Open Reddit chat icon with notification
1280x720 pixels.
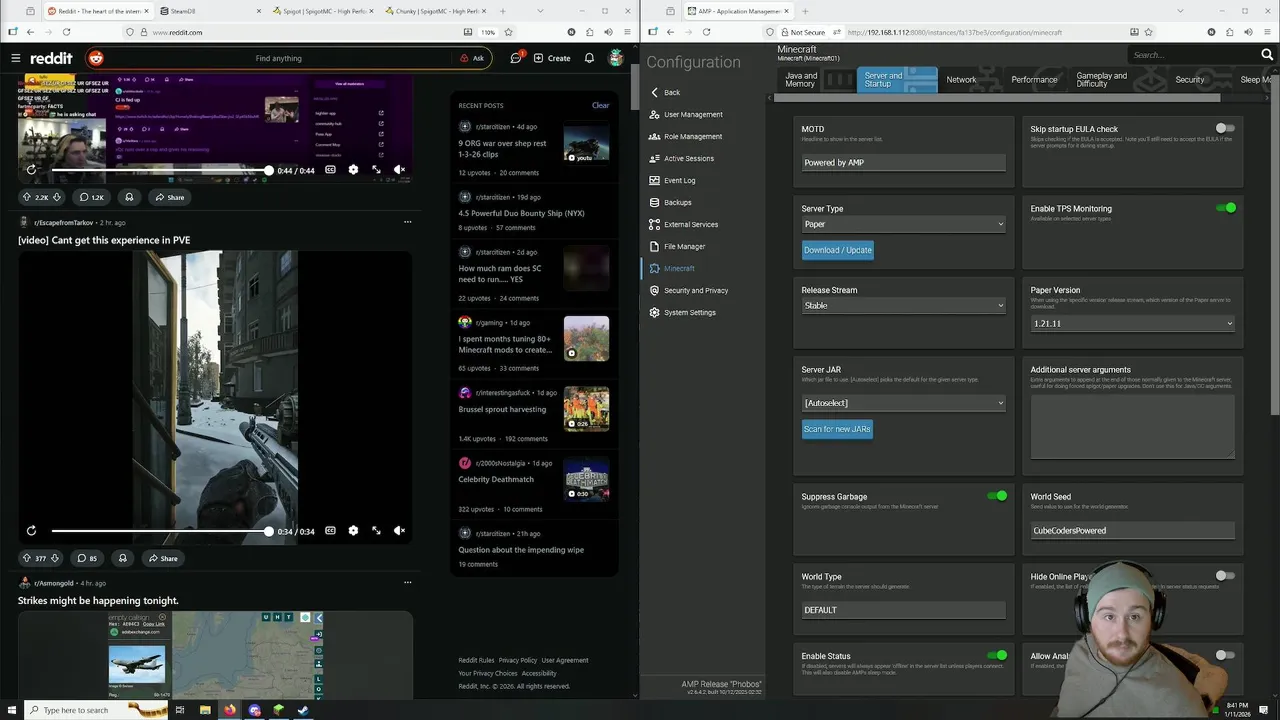coord(517,58)
